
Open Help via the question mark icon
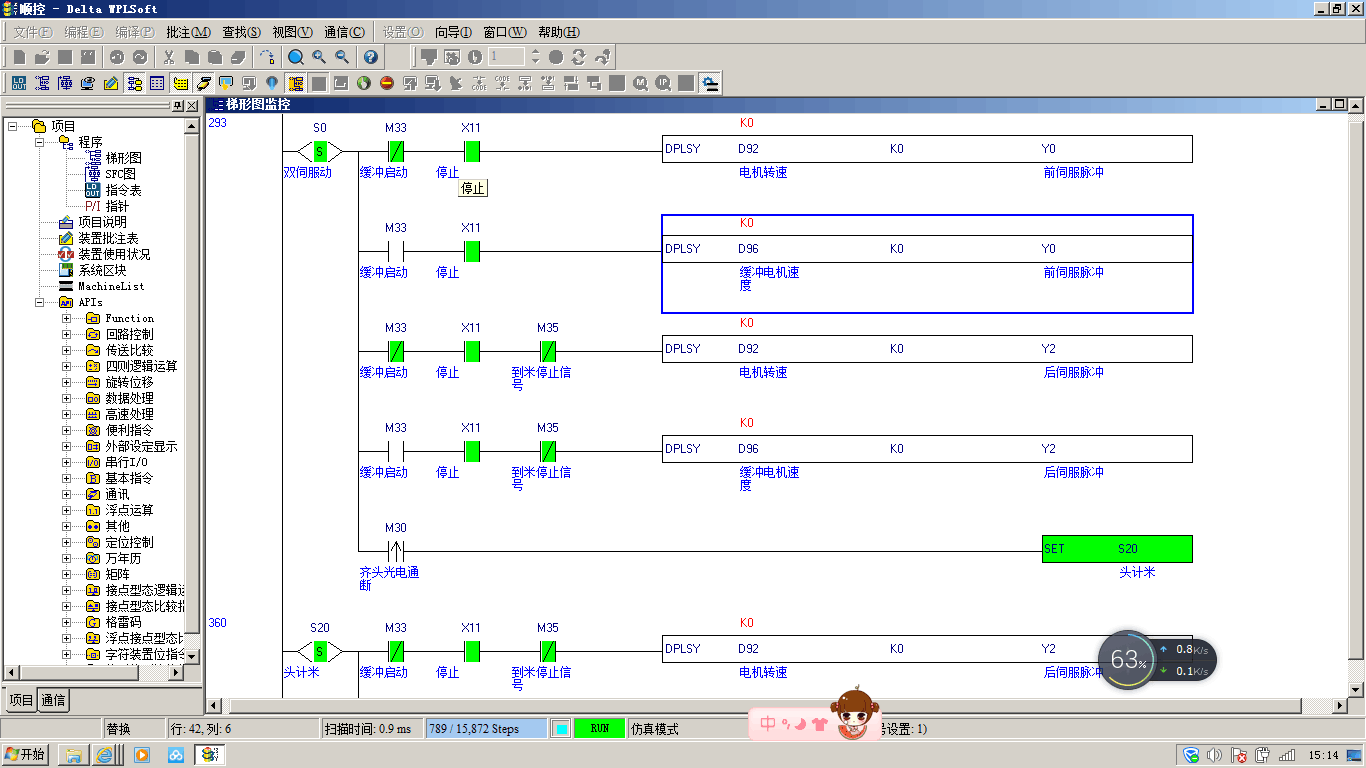click(x=370, y=57)
